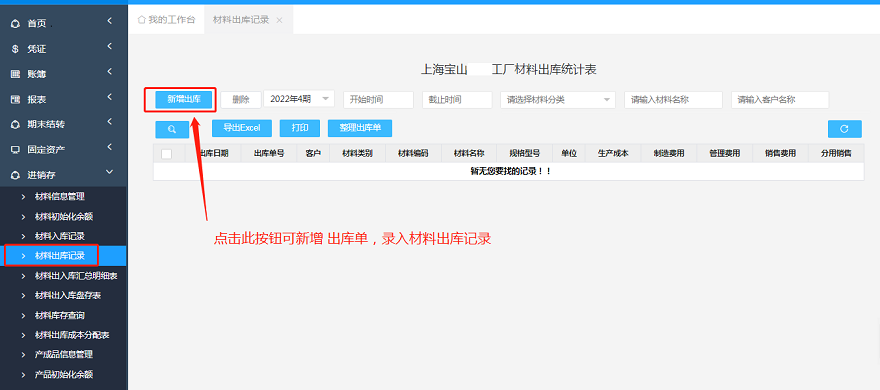Click the 开始时间 date field
Image resolution: width=880 pixels, height=390 pixels.
[x=378, y=100]
